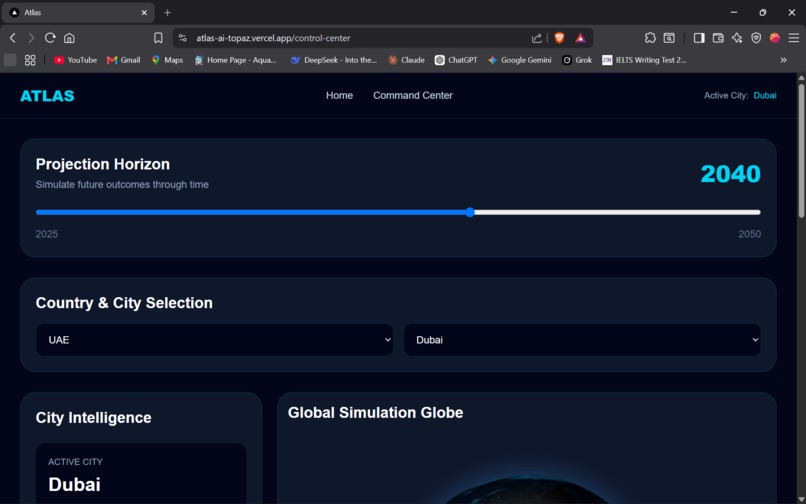This screenshot has width=806, height=504.
Task: Click the VPN shield icon in toolbar
Action: coord(756,38)
